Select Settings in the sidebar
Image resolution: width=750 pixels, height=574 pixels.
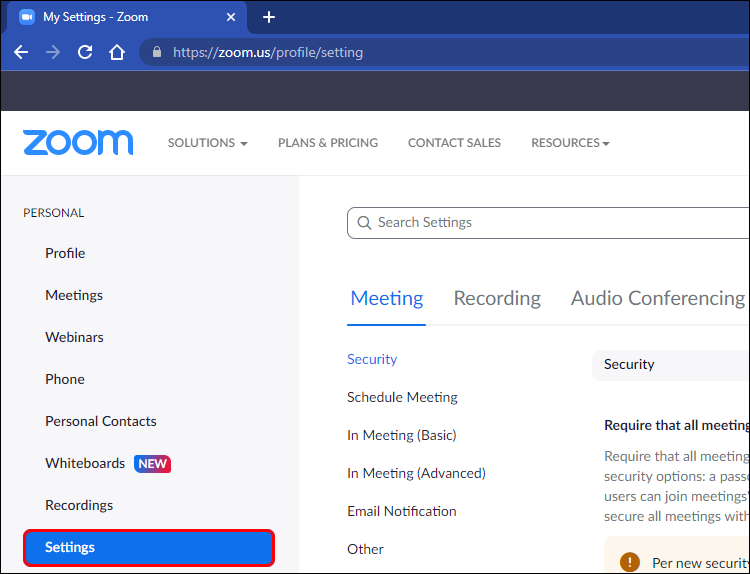[148, 547]
